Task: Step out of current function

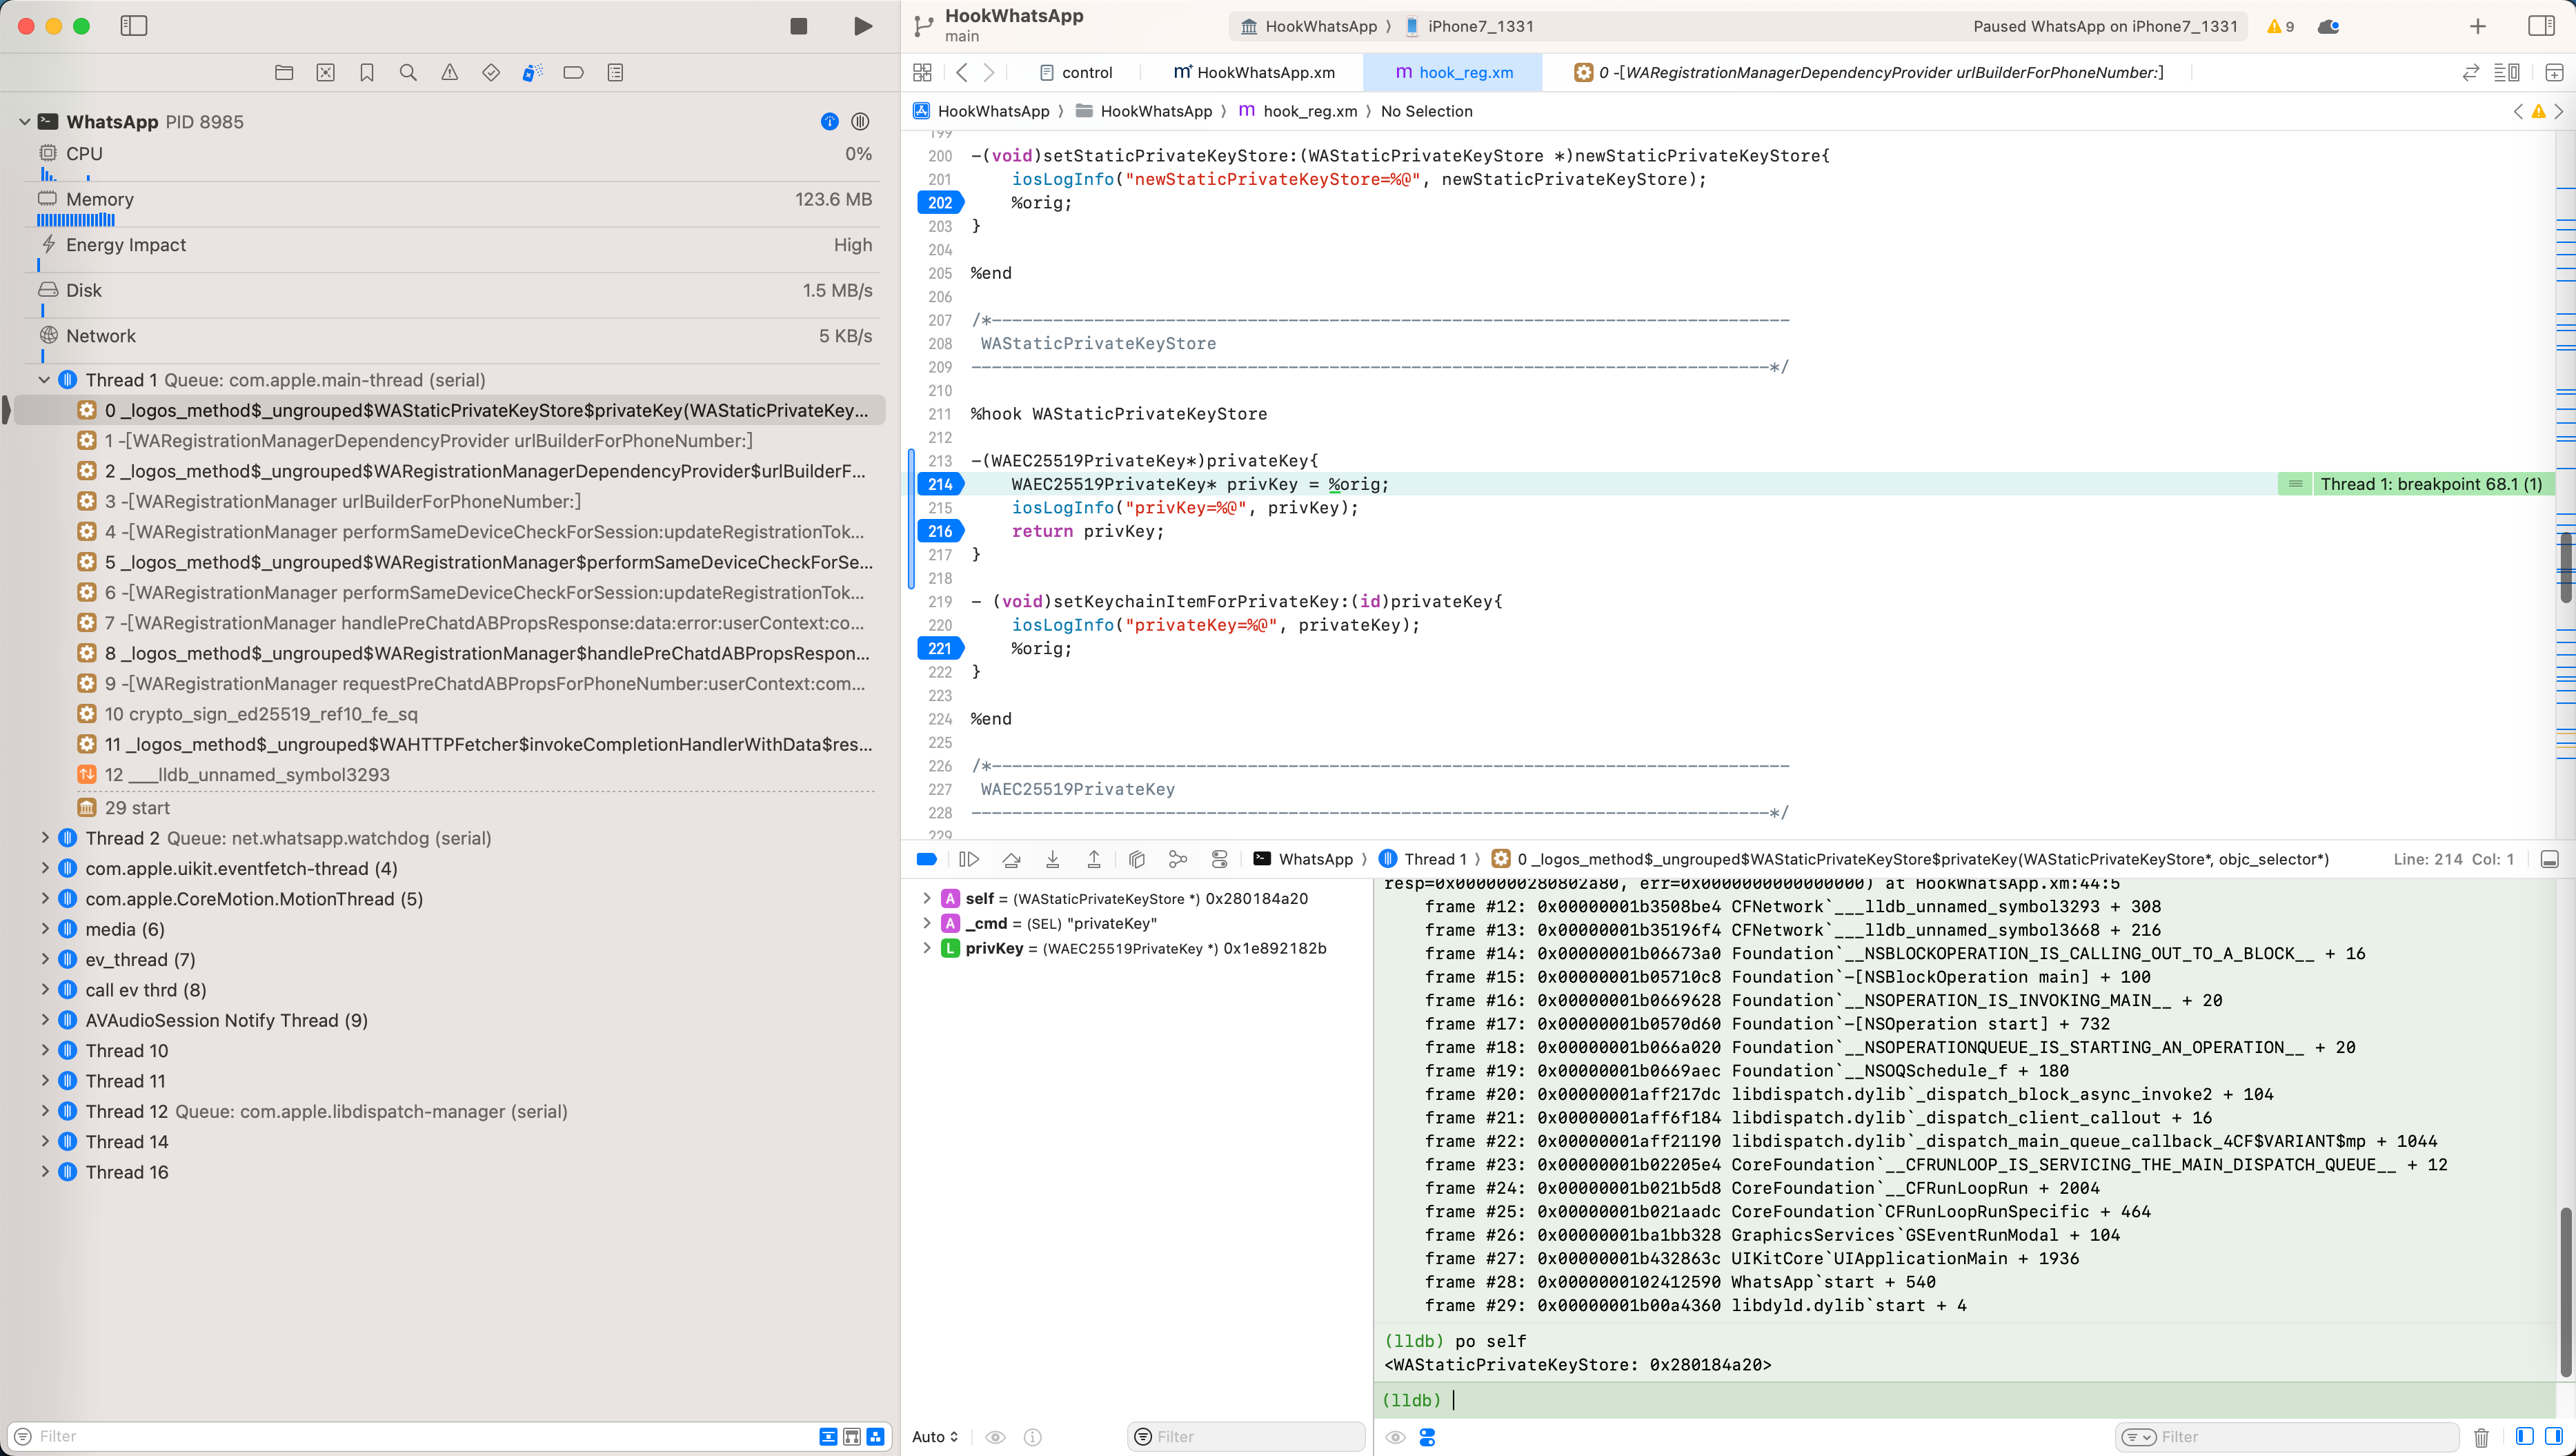Action: 1094,859
